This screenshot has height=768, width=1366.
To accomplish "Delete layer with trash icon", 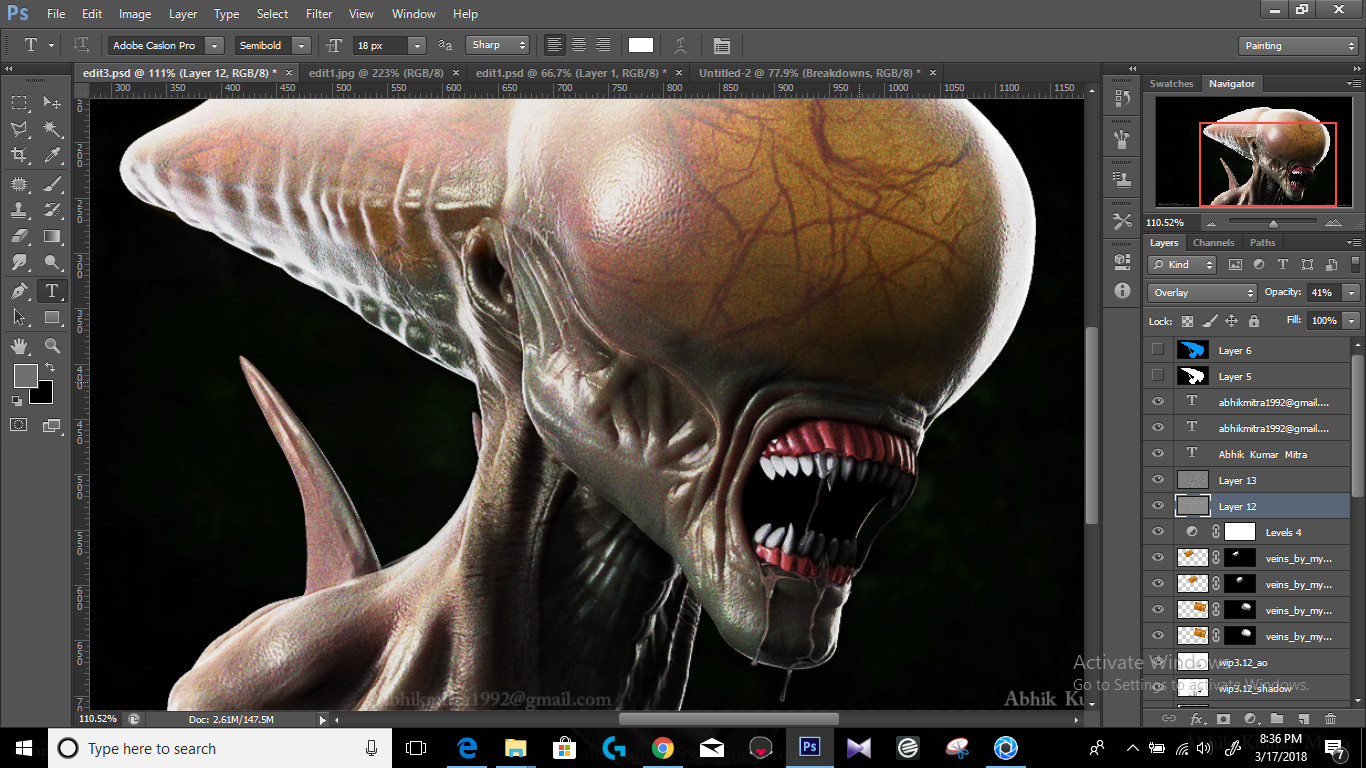I will [1330, 718].
